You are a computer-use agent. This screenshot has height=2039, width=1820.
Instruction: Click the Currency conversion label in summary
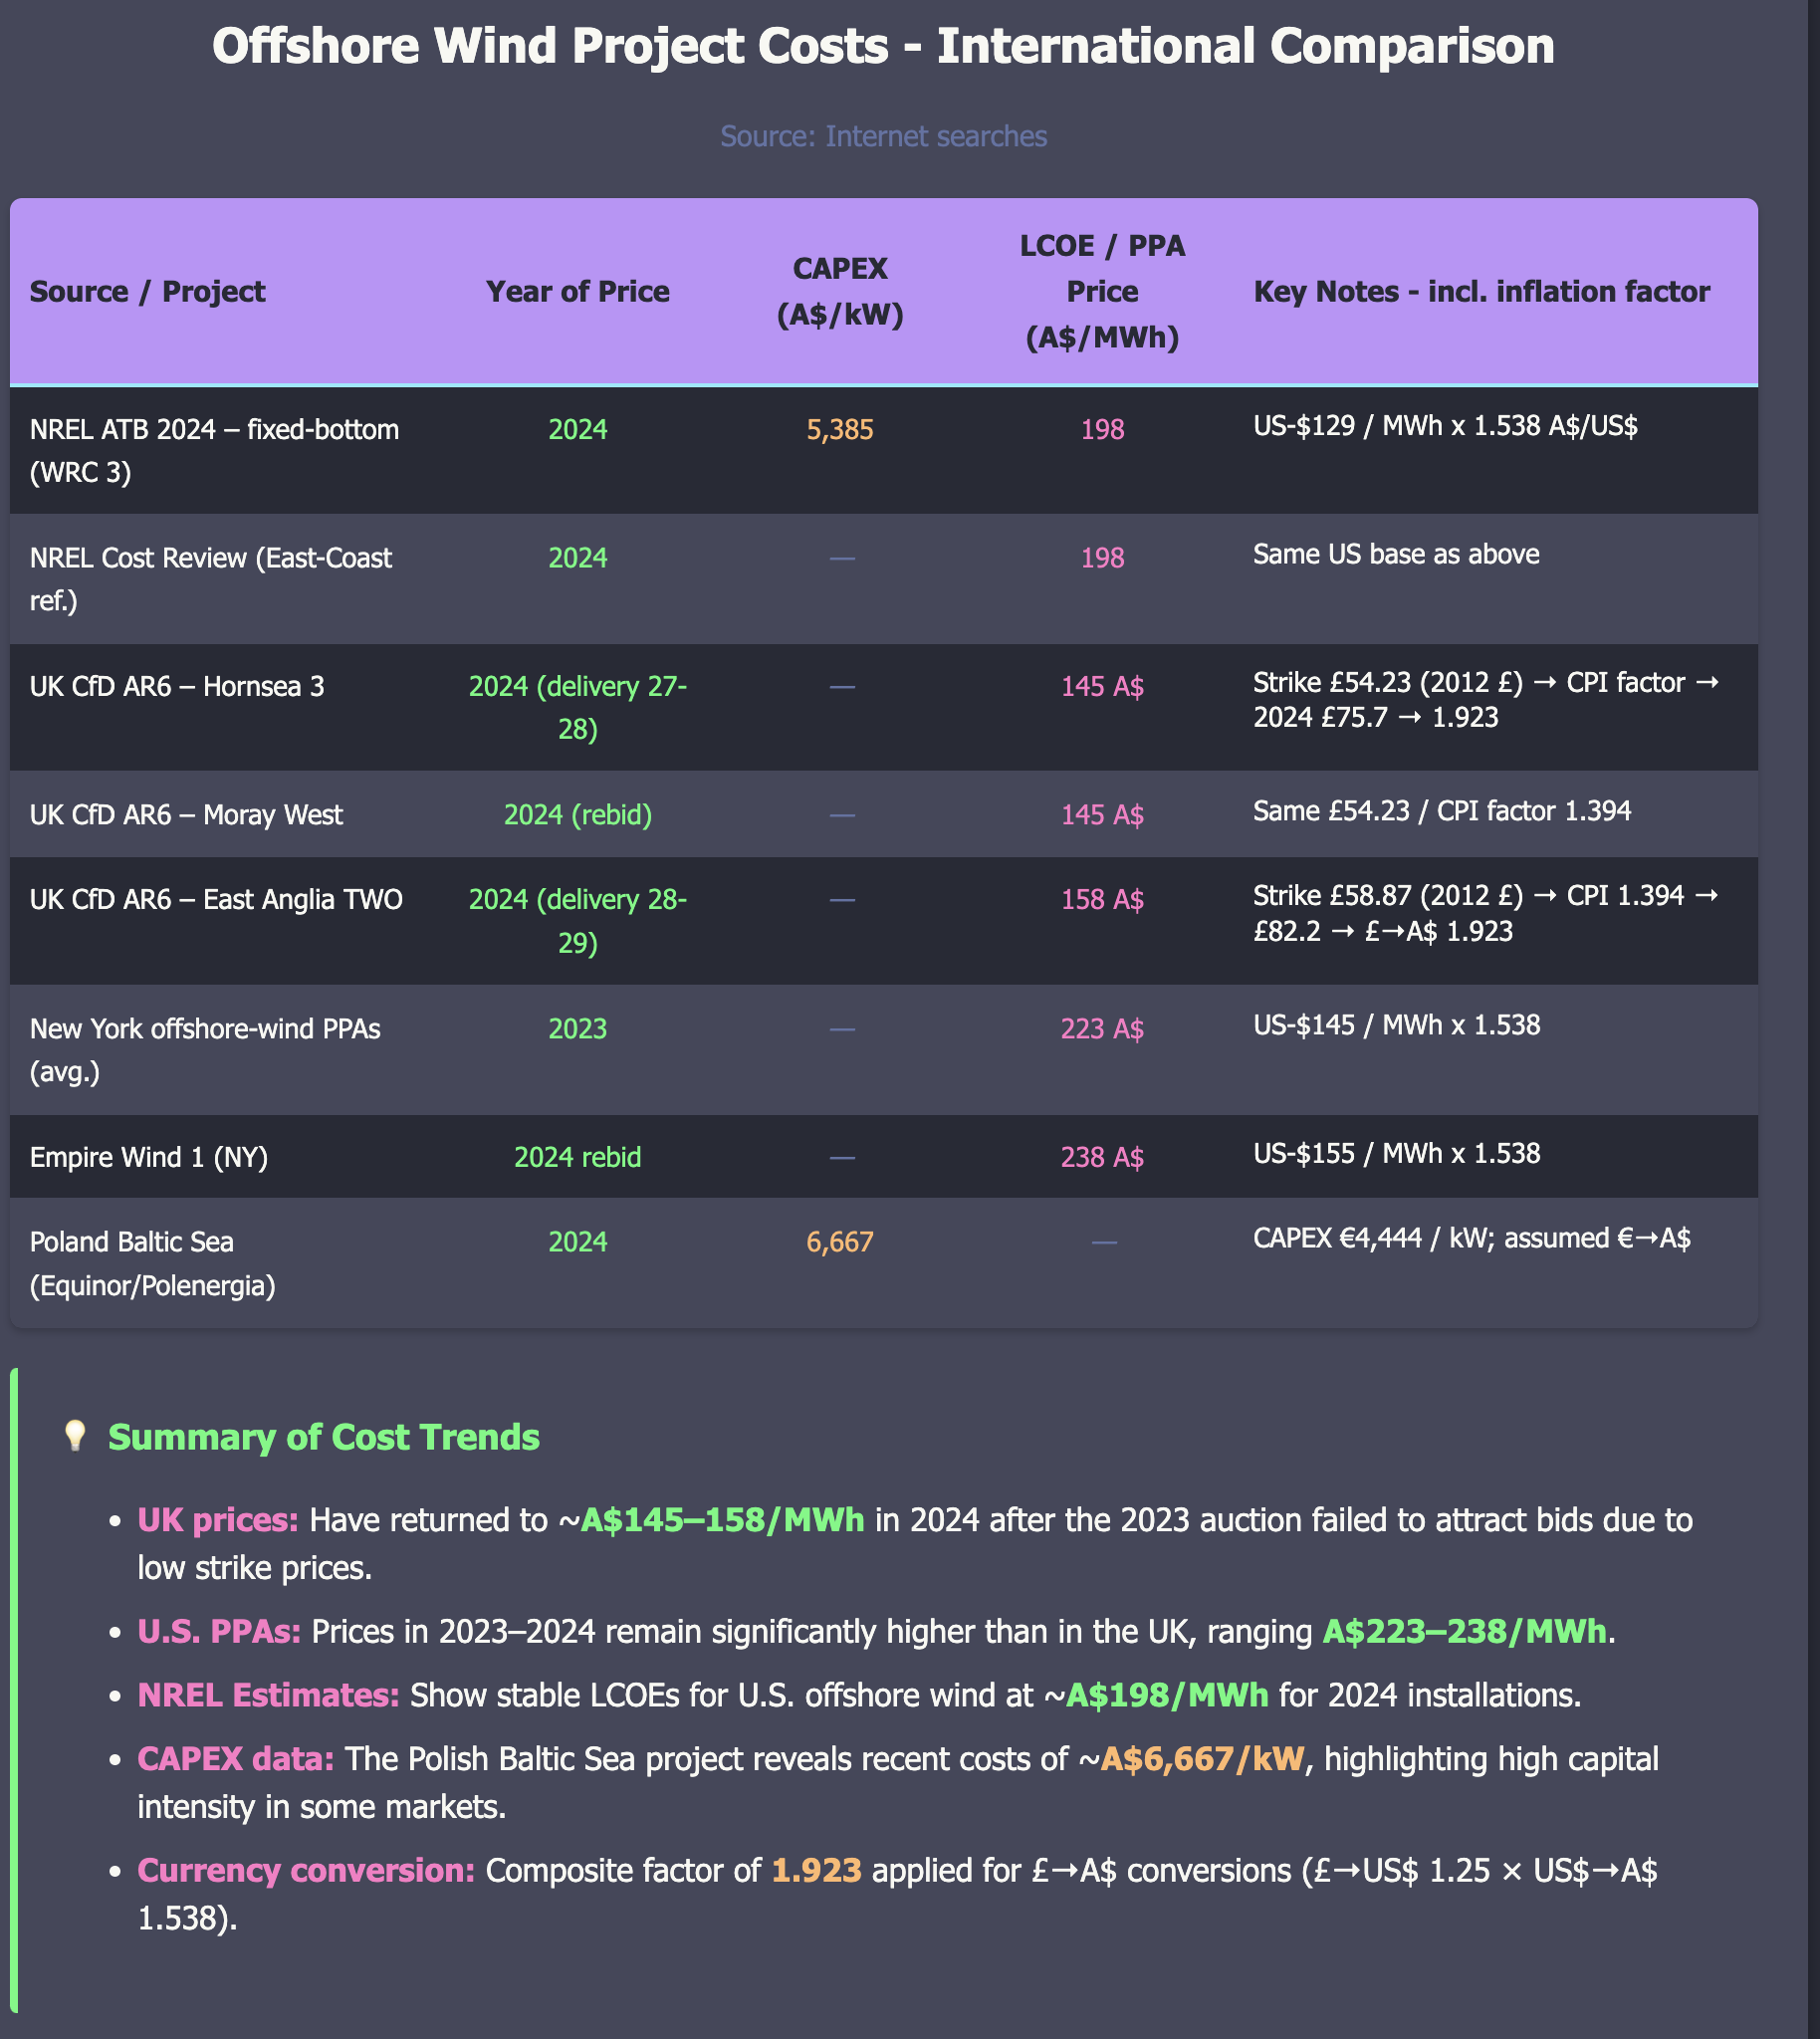point(306,1870)
